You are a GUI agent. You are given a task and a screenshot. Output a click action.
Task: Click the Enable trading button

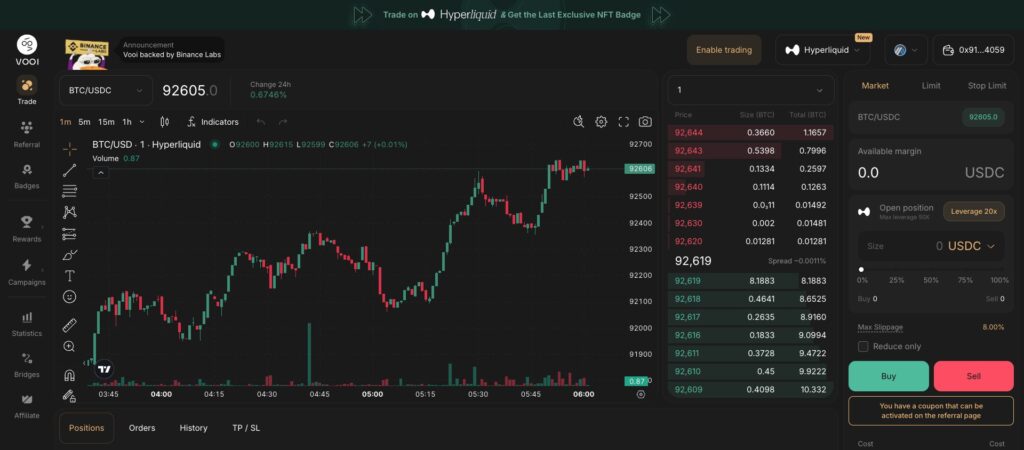click(724, 50)
